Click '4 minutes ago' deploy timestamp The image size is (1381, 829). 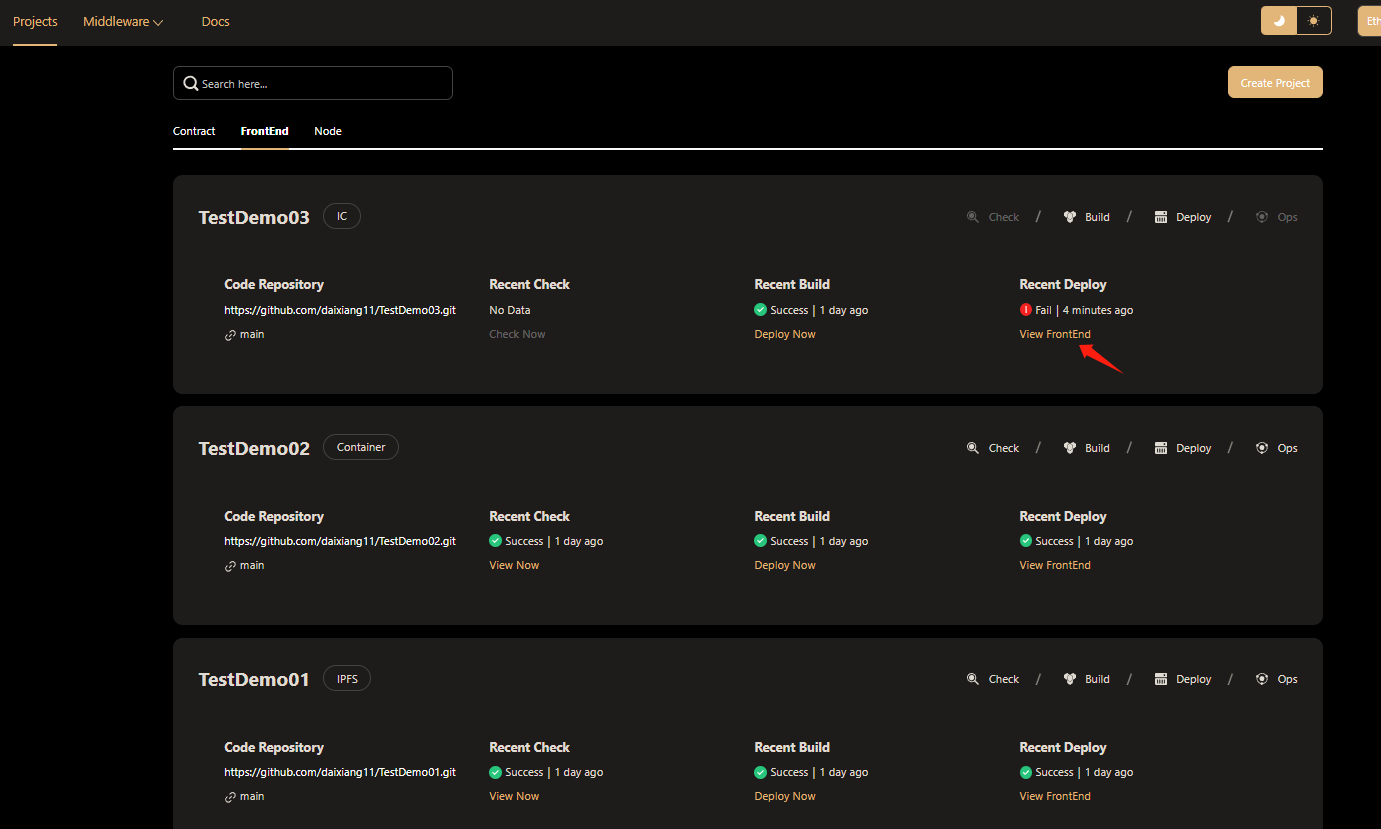point(1098,310)
